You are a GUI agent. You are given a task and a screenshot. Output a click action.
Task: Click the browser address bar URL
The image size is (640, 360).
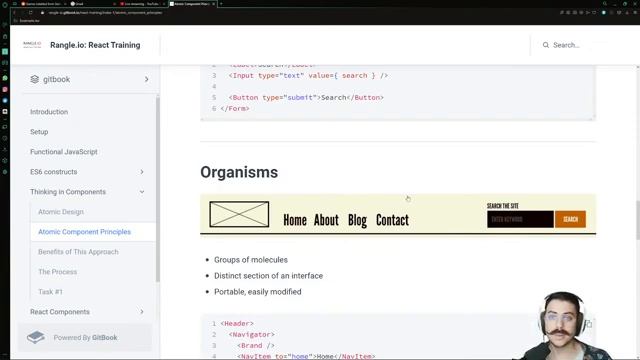tap(105, 13)
